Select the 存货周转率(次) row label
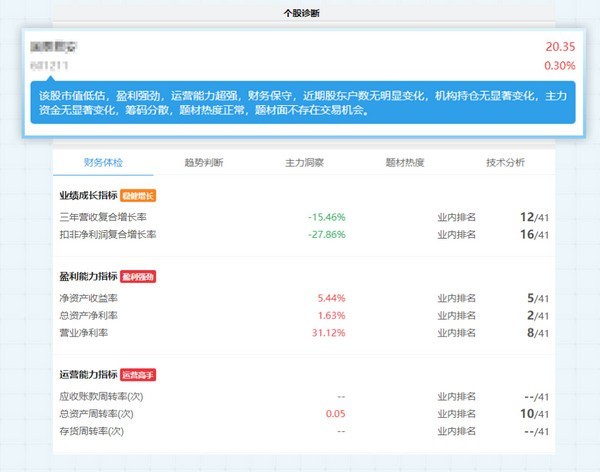This screenshot has width=600, height=472. 96,431
